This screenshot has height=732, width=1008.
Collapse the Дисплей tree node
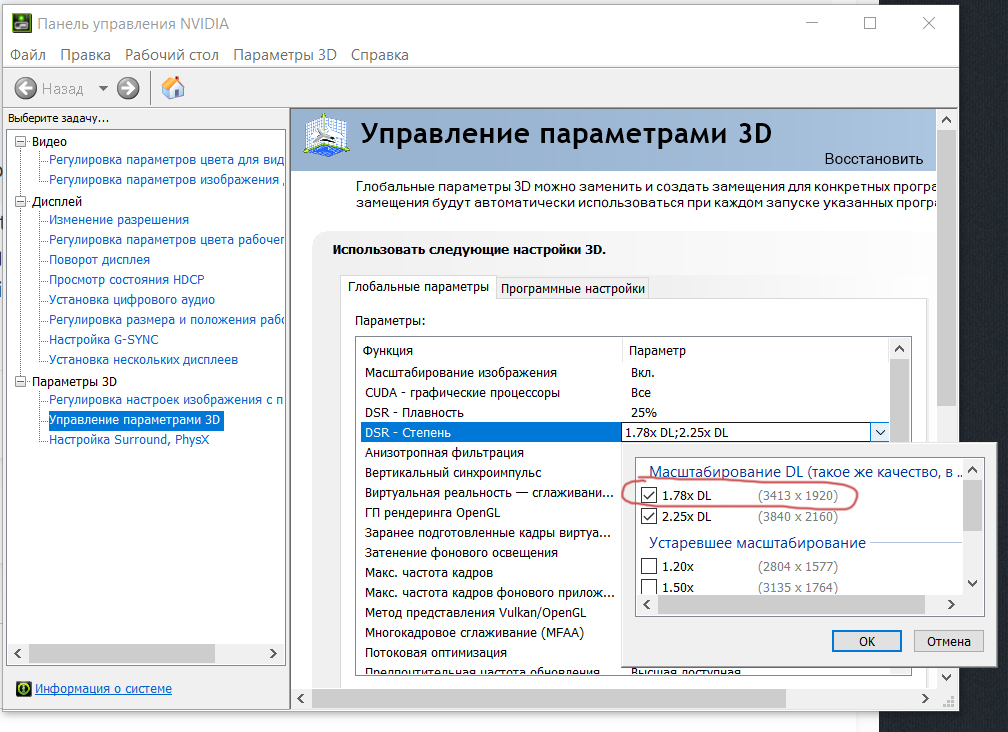(x=21, y=201)
